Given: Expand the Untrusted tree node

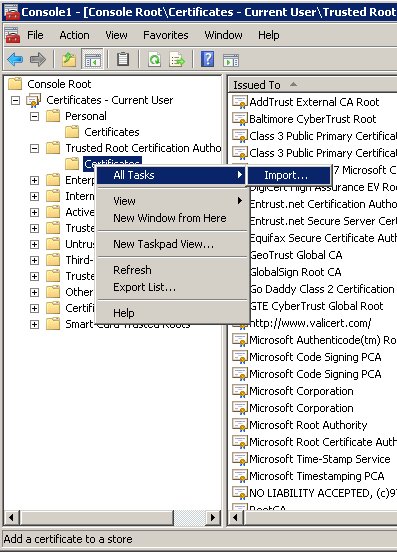Looking at the screenshot, I should click(34, 244).
